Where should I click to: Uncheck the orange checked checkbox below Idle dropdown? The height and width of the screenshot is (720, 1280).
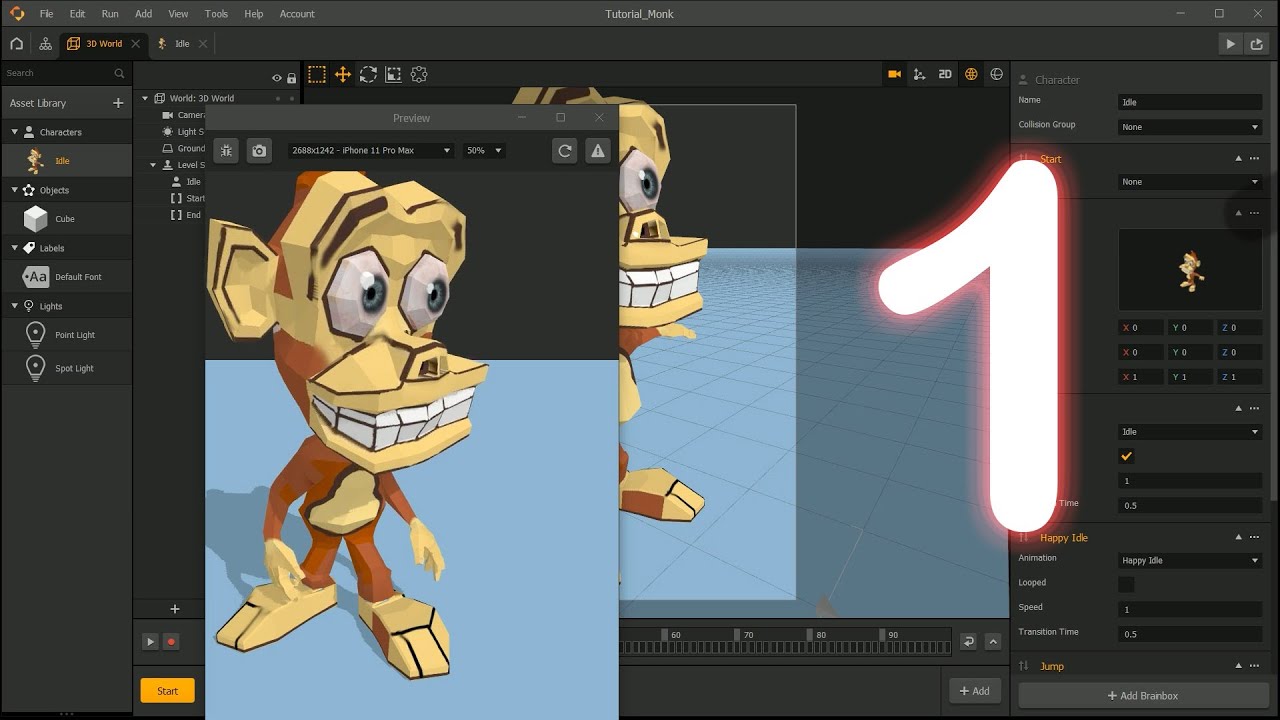point(1126,456)
